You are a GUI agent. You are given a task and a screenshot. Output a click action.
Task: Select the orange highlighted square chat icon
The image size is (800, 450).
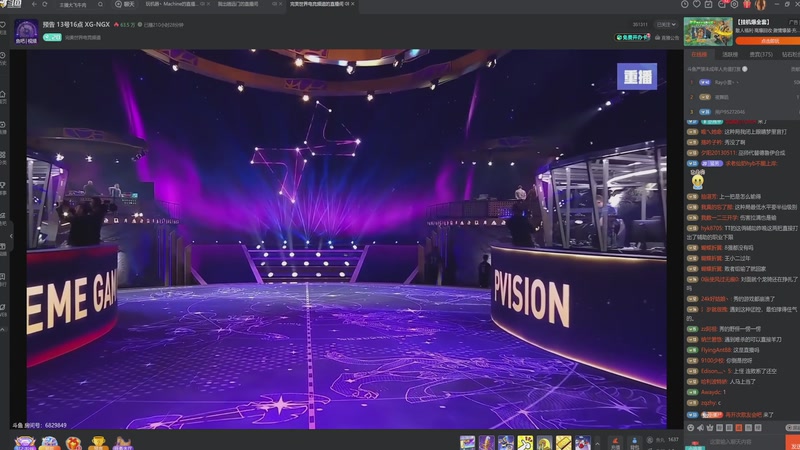(739, 428)
